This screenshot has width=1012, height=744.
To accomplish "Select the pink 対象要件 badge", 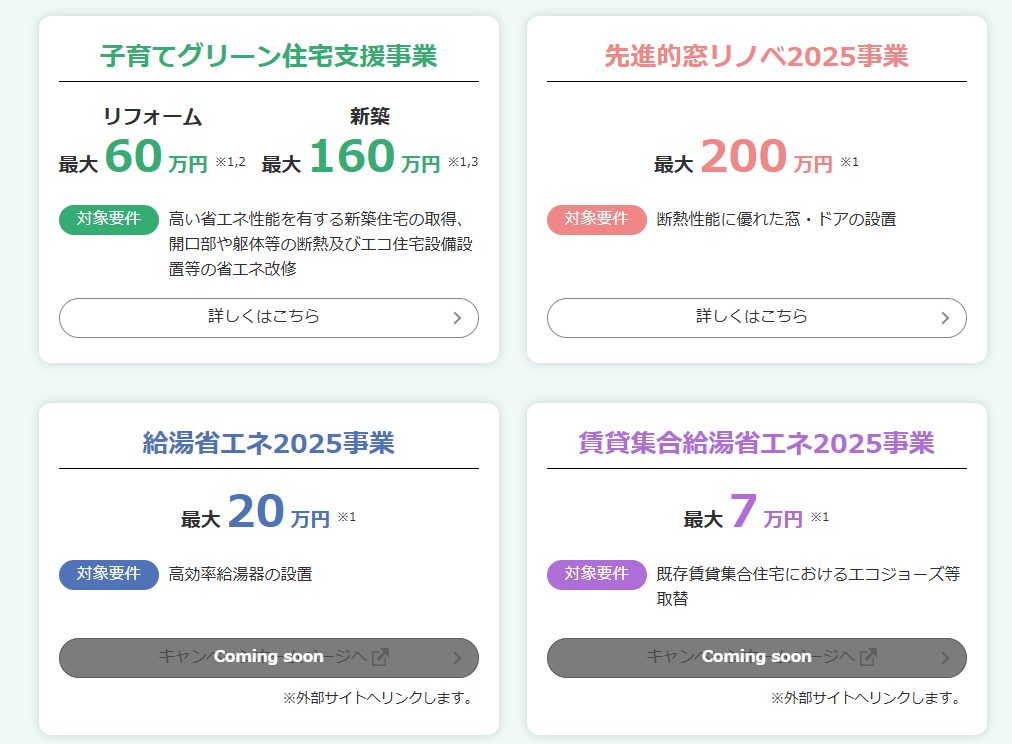I will pos(596,219).
